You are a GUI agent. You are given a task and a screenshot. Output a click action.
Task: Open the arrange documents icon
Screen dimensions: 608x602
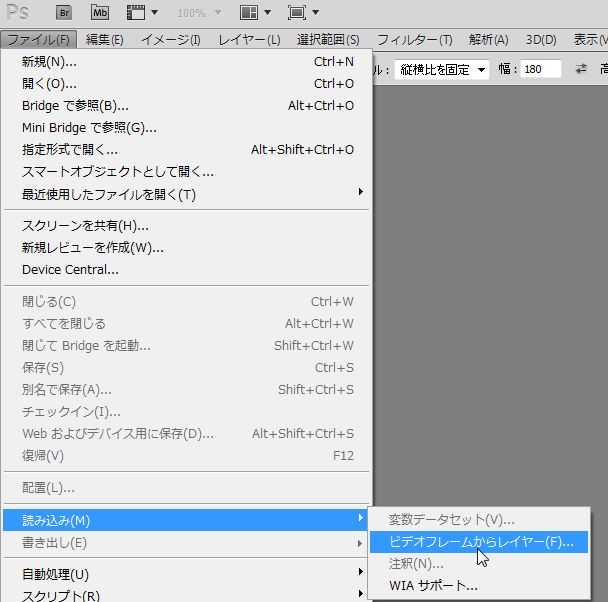coord(249,13)
